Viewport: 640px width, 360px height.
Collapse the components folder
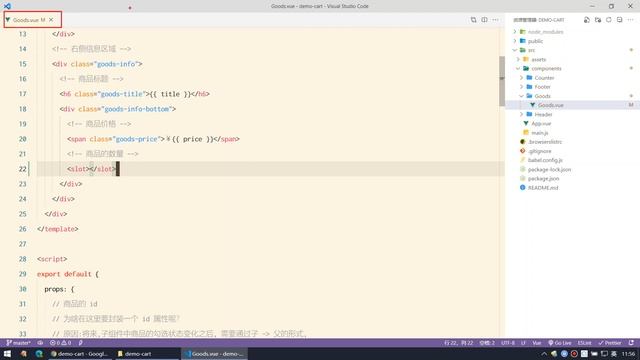tap(546, 69)
